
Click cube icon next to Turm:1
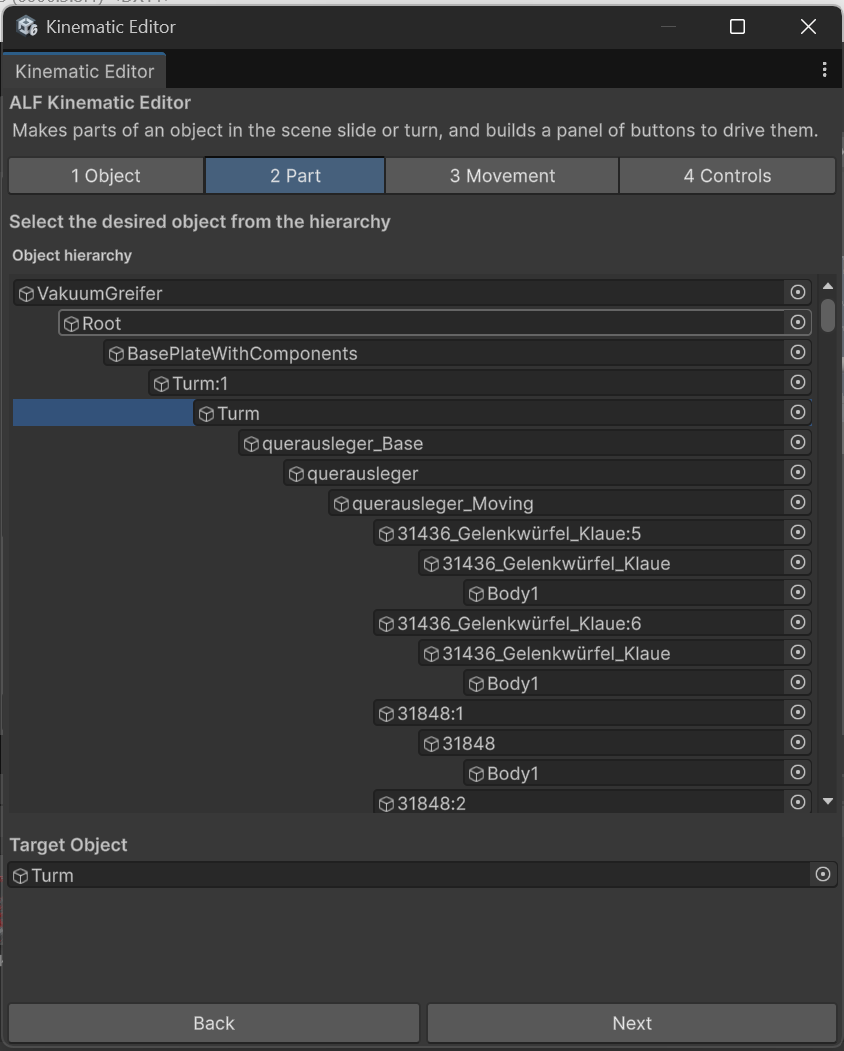point(161,384)
